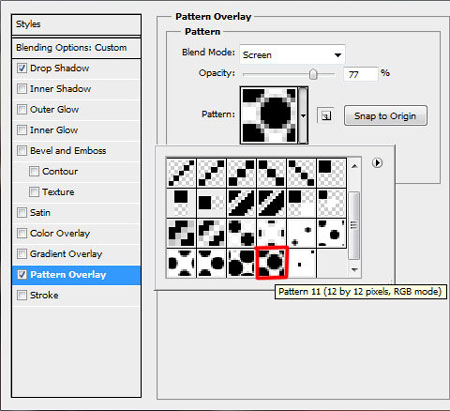Enable the Bevel and Emboss checkbox

(x=22, y=151)
